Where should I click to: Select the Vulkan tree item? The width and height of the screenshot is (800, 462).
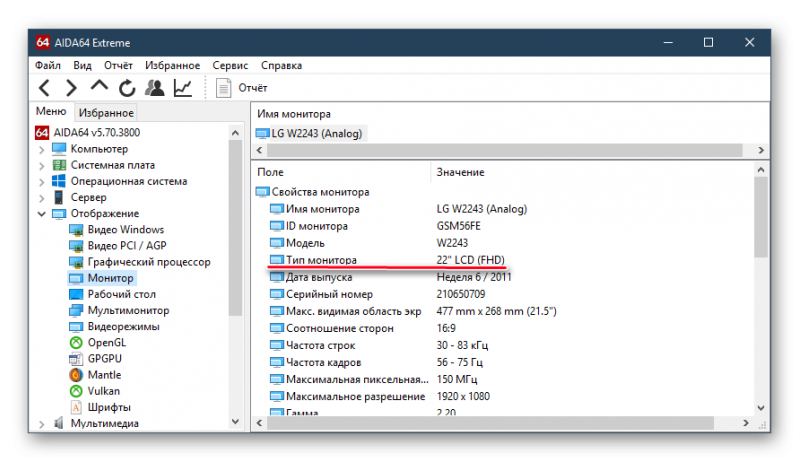(104, 391)
